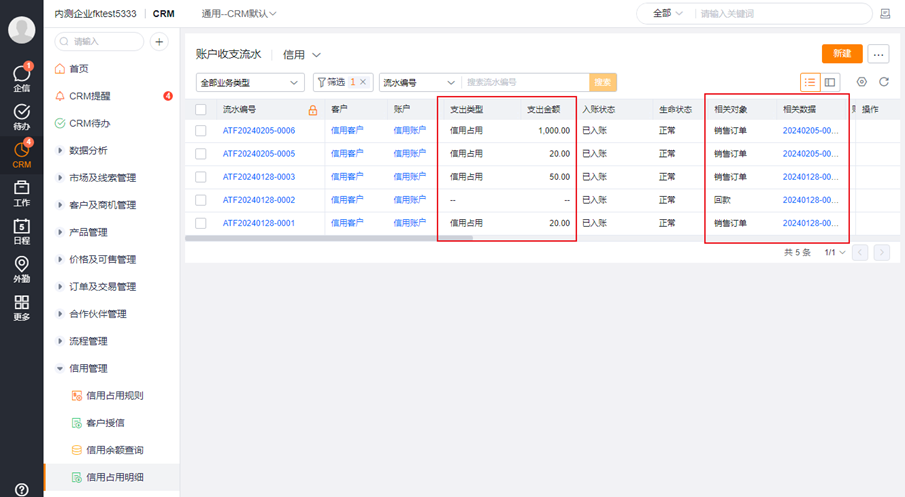
Task: Switch to split panel view icon
Action: (x=830, y=82)
